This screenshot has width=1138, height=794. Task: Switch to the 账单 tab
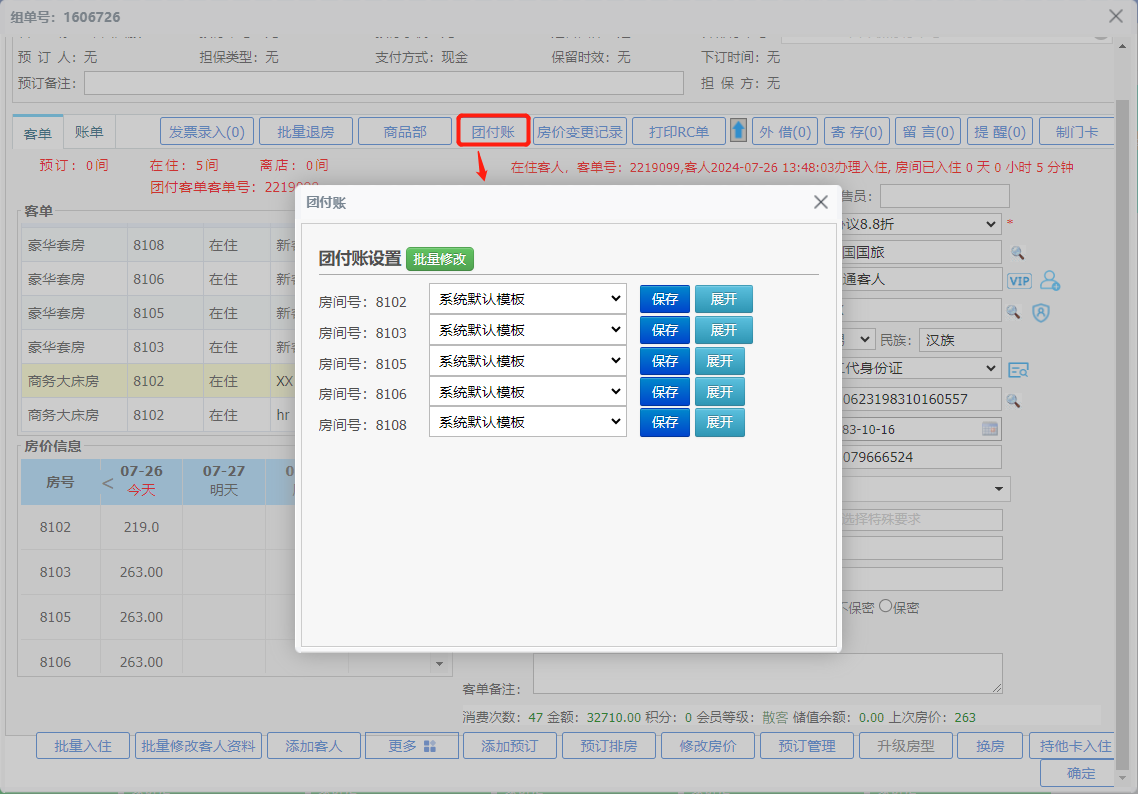click(x=89, y=131)
